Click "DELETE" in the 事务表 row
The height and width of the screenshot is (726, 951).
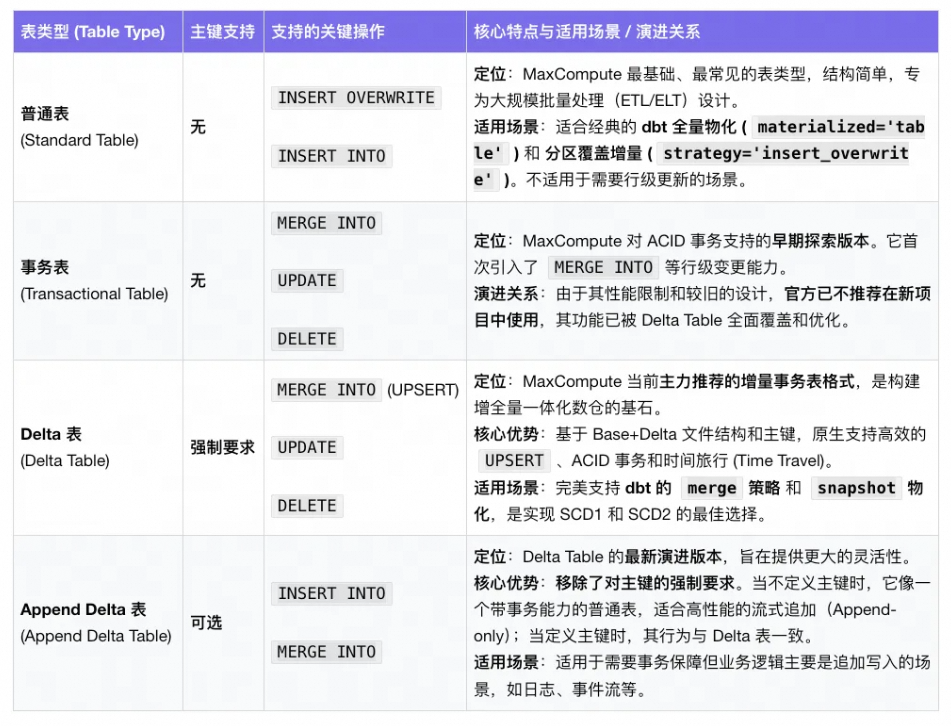coord(307,338)
